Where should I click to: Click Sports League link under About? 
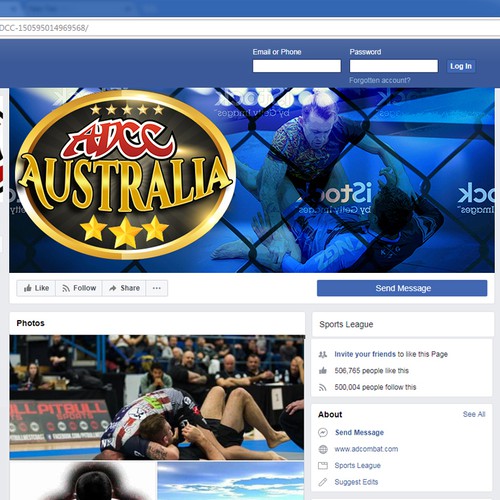(357, 465)
